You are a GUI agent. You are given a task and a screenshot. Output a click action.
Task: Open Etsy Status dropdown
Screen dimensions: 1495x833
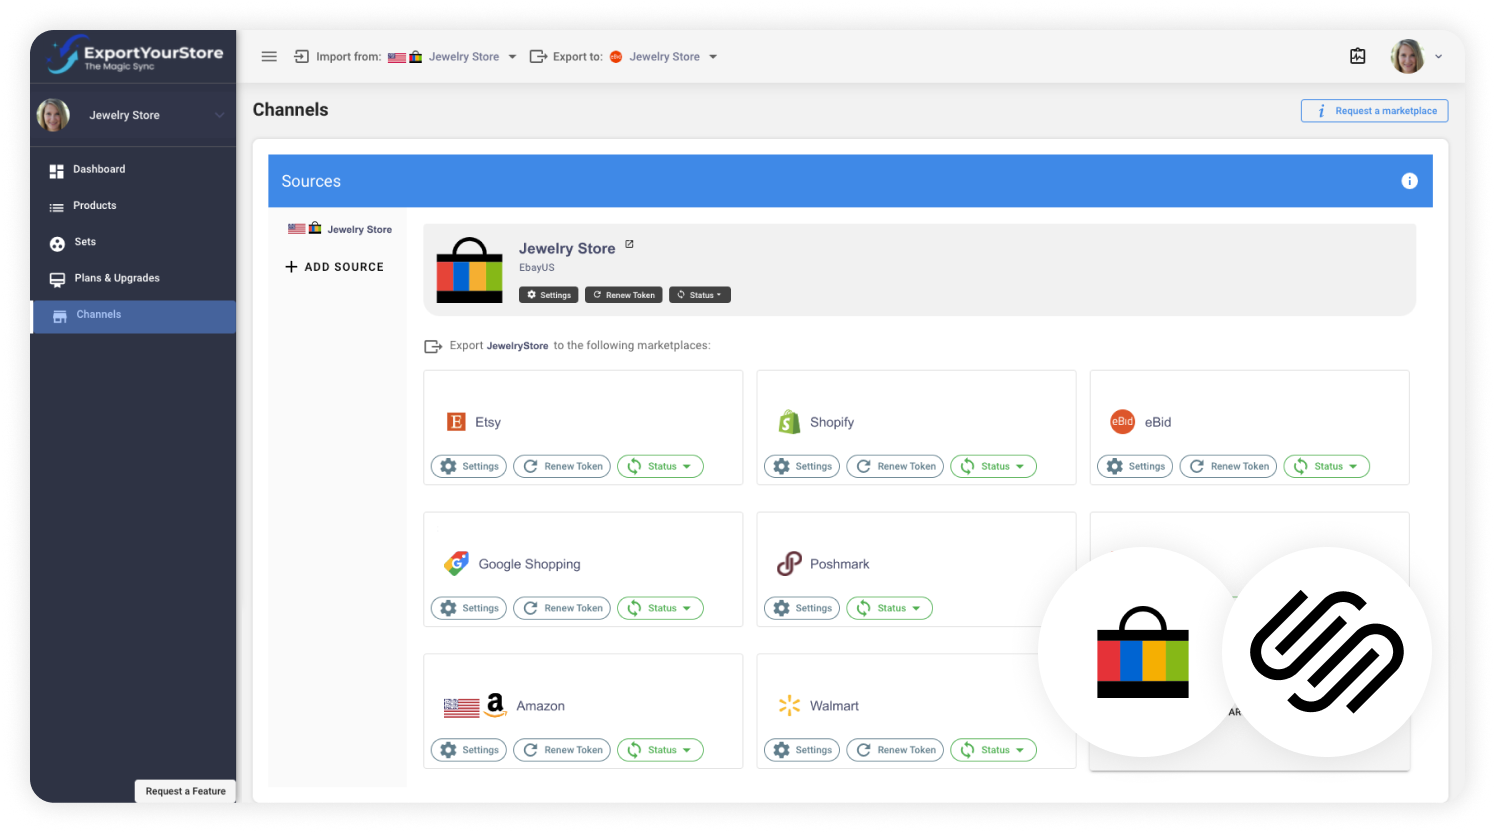(660, 466)
